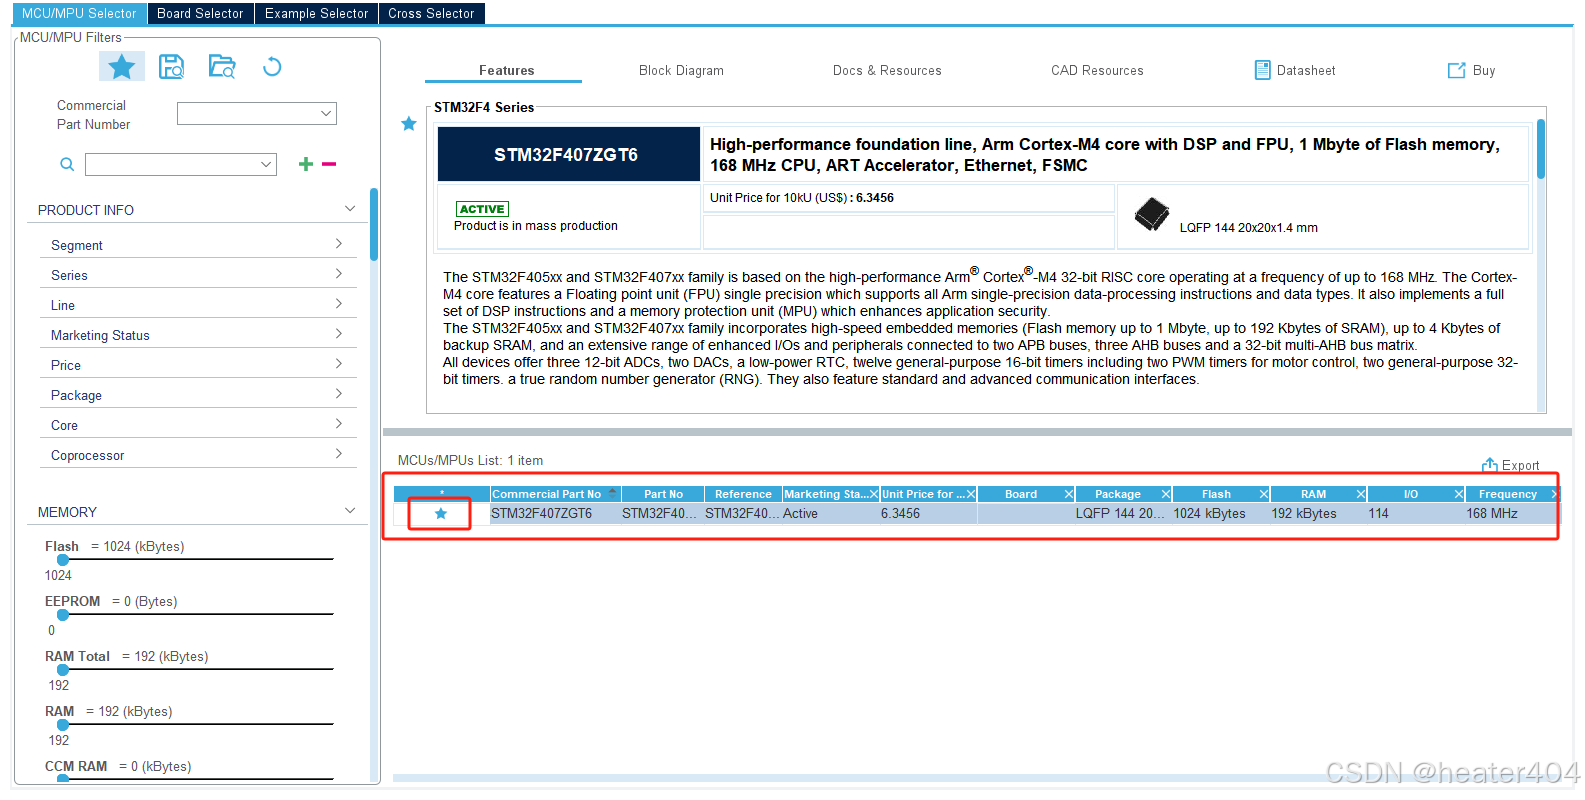Open the CAD Resources tab

[x=1097, y=70]
